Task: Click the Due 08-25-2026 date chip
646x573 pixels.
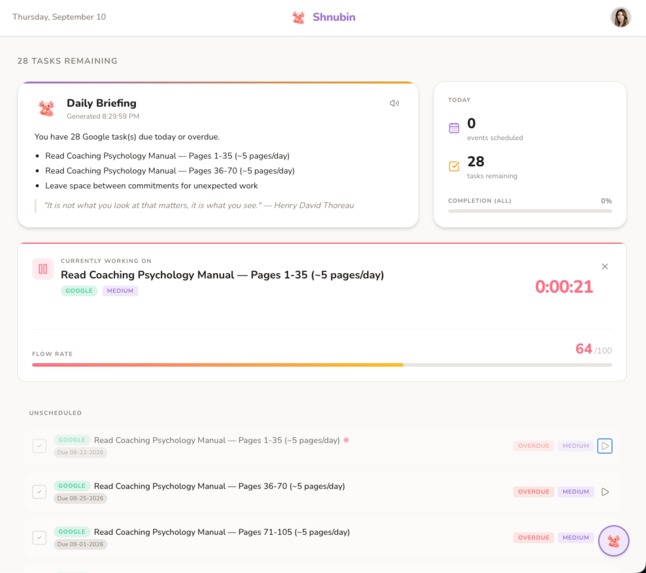Action: point(80,498)
